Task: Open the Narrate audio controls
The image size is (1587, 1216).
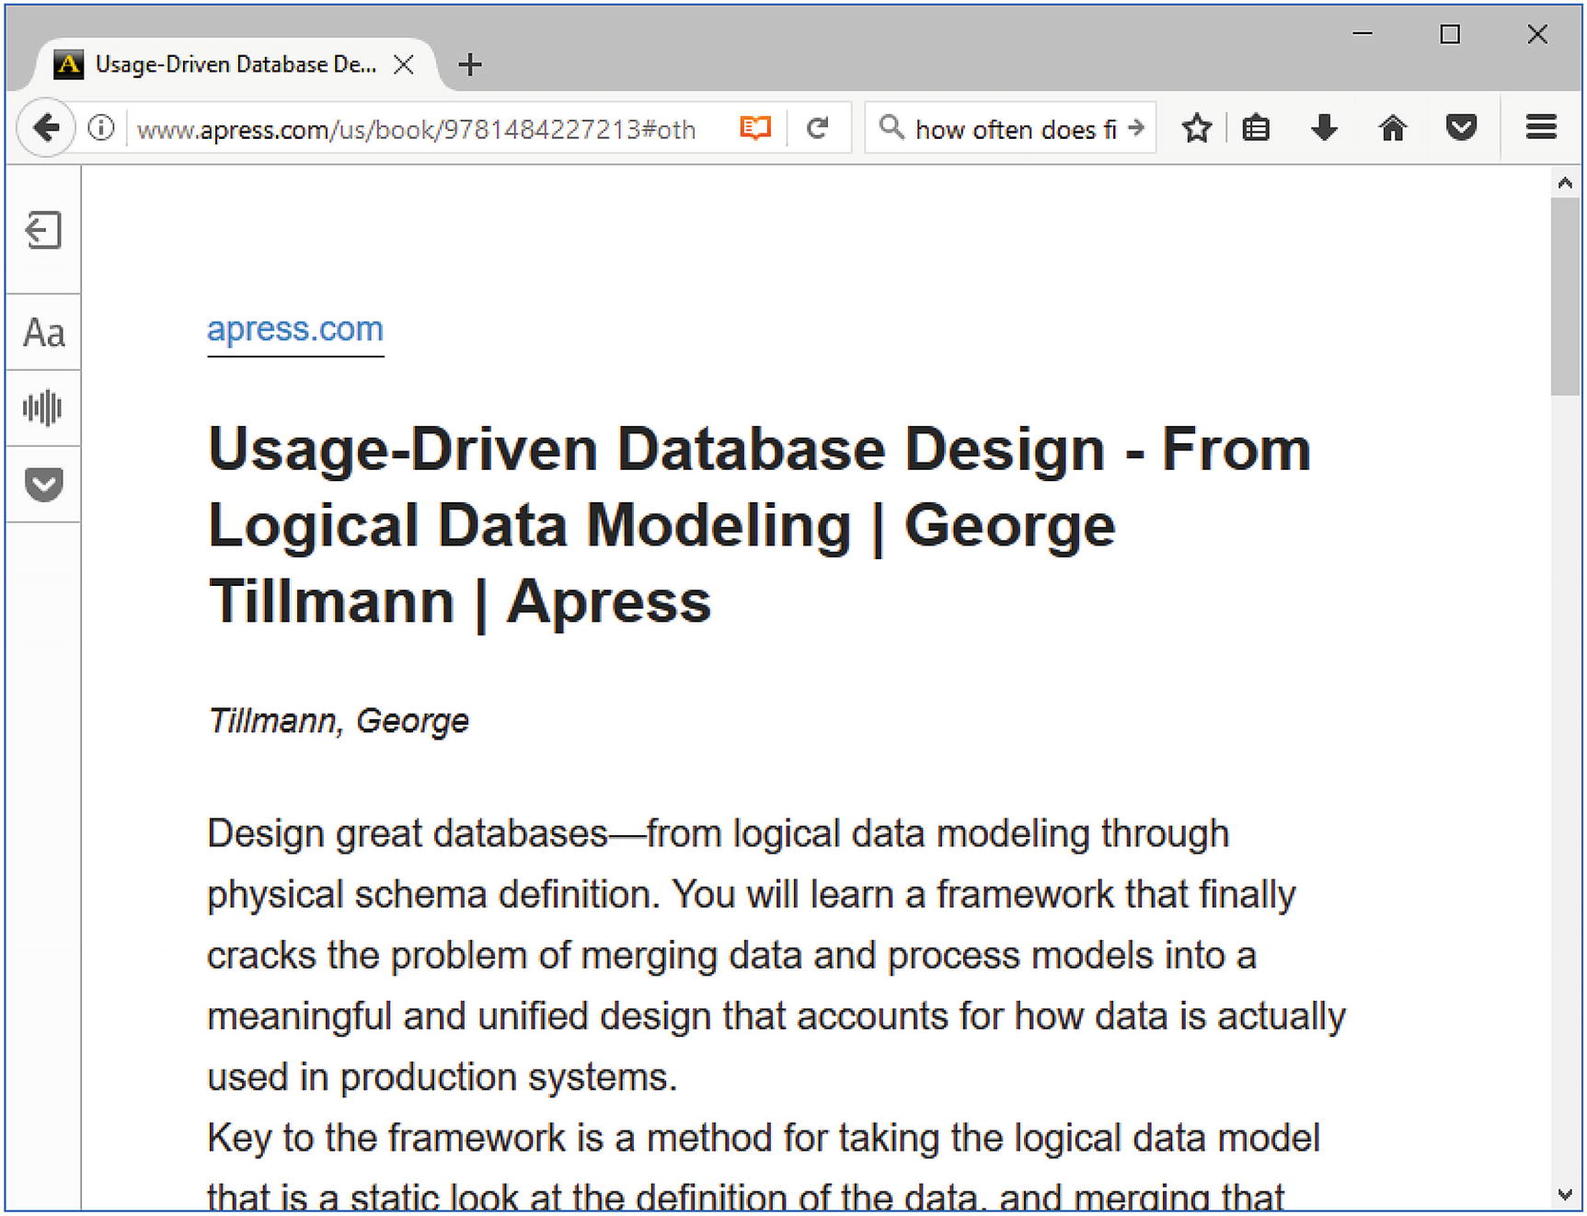Action: (x=43, y=407)
